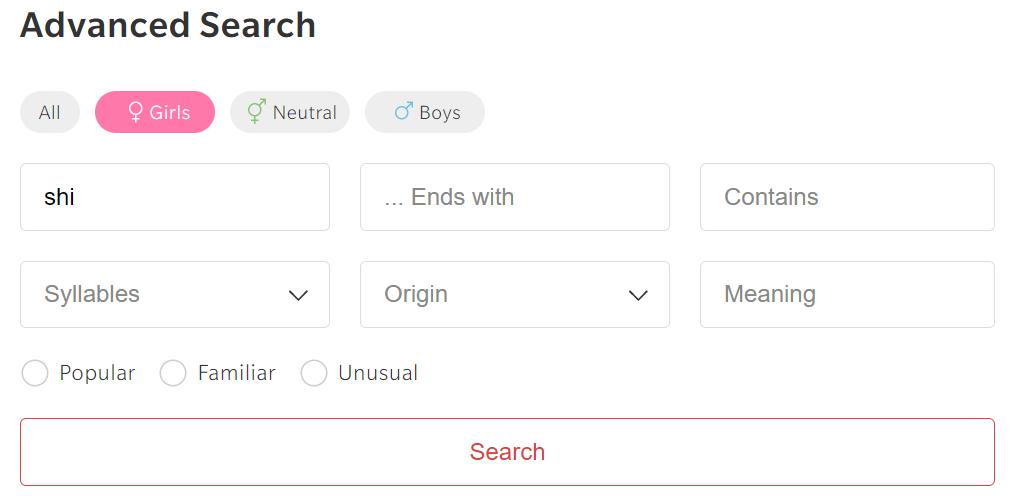Select the Familiar radio button
This screenshot has width=1022, height=503.
click(x=173, y=374)
